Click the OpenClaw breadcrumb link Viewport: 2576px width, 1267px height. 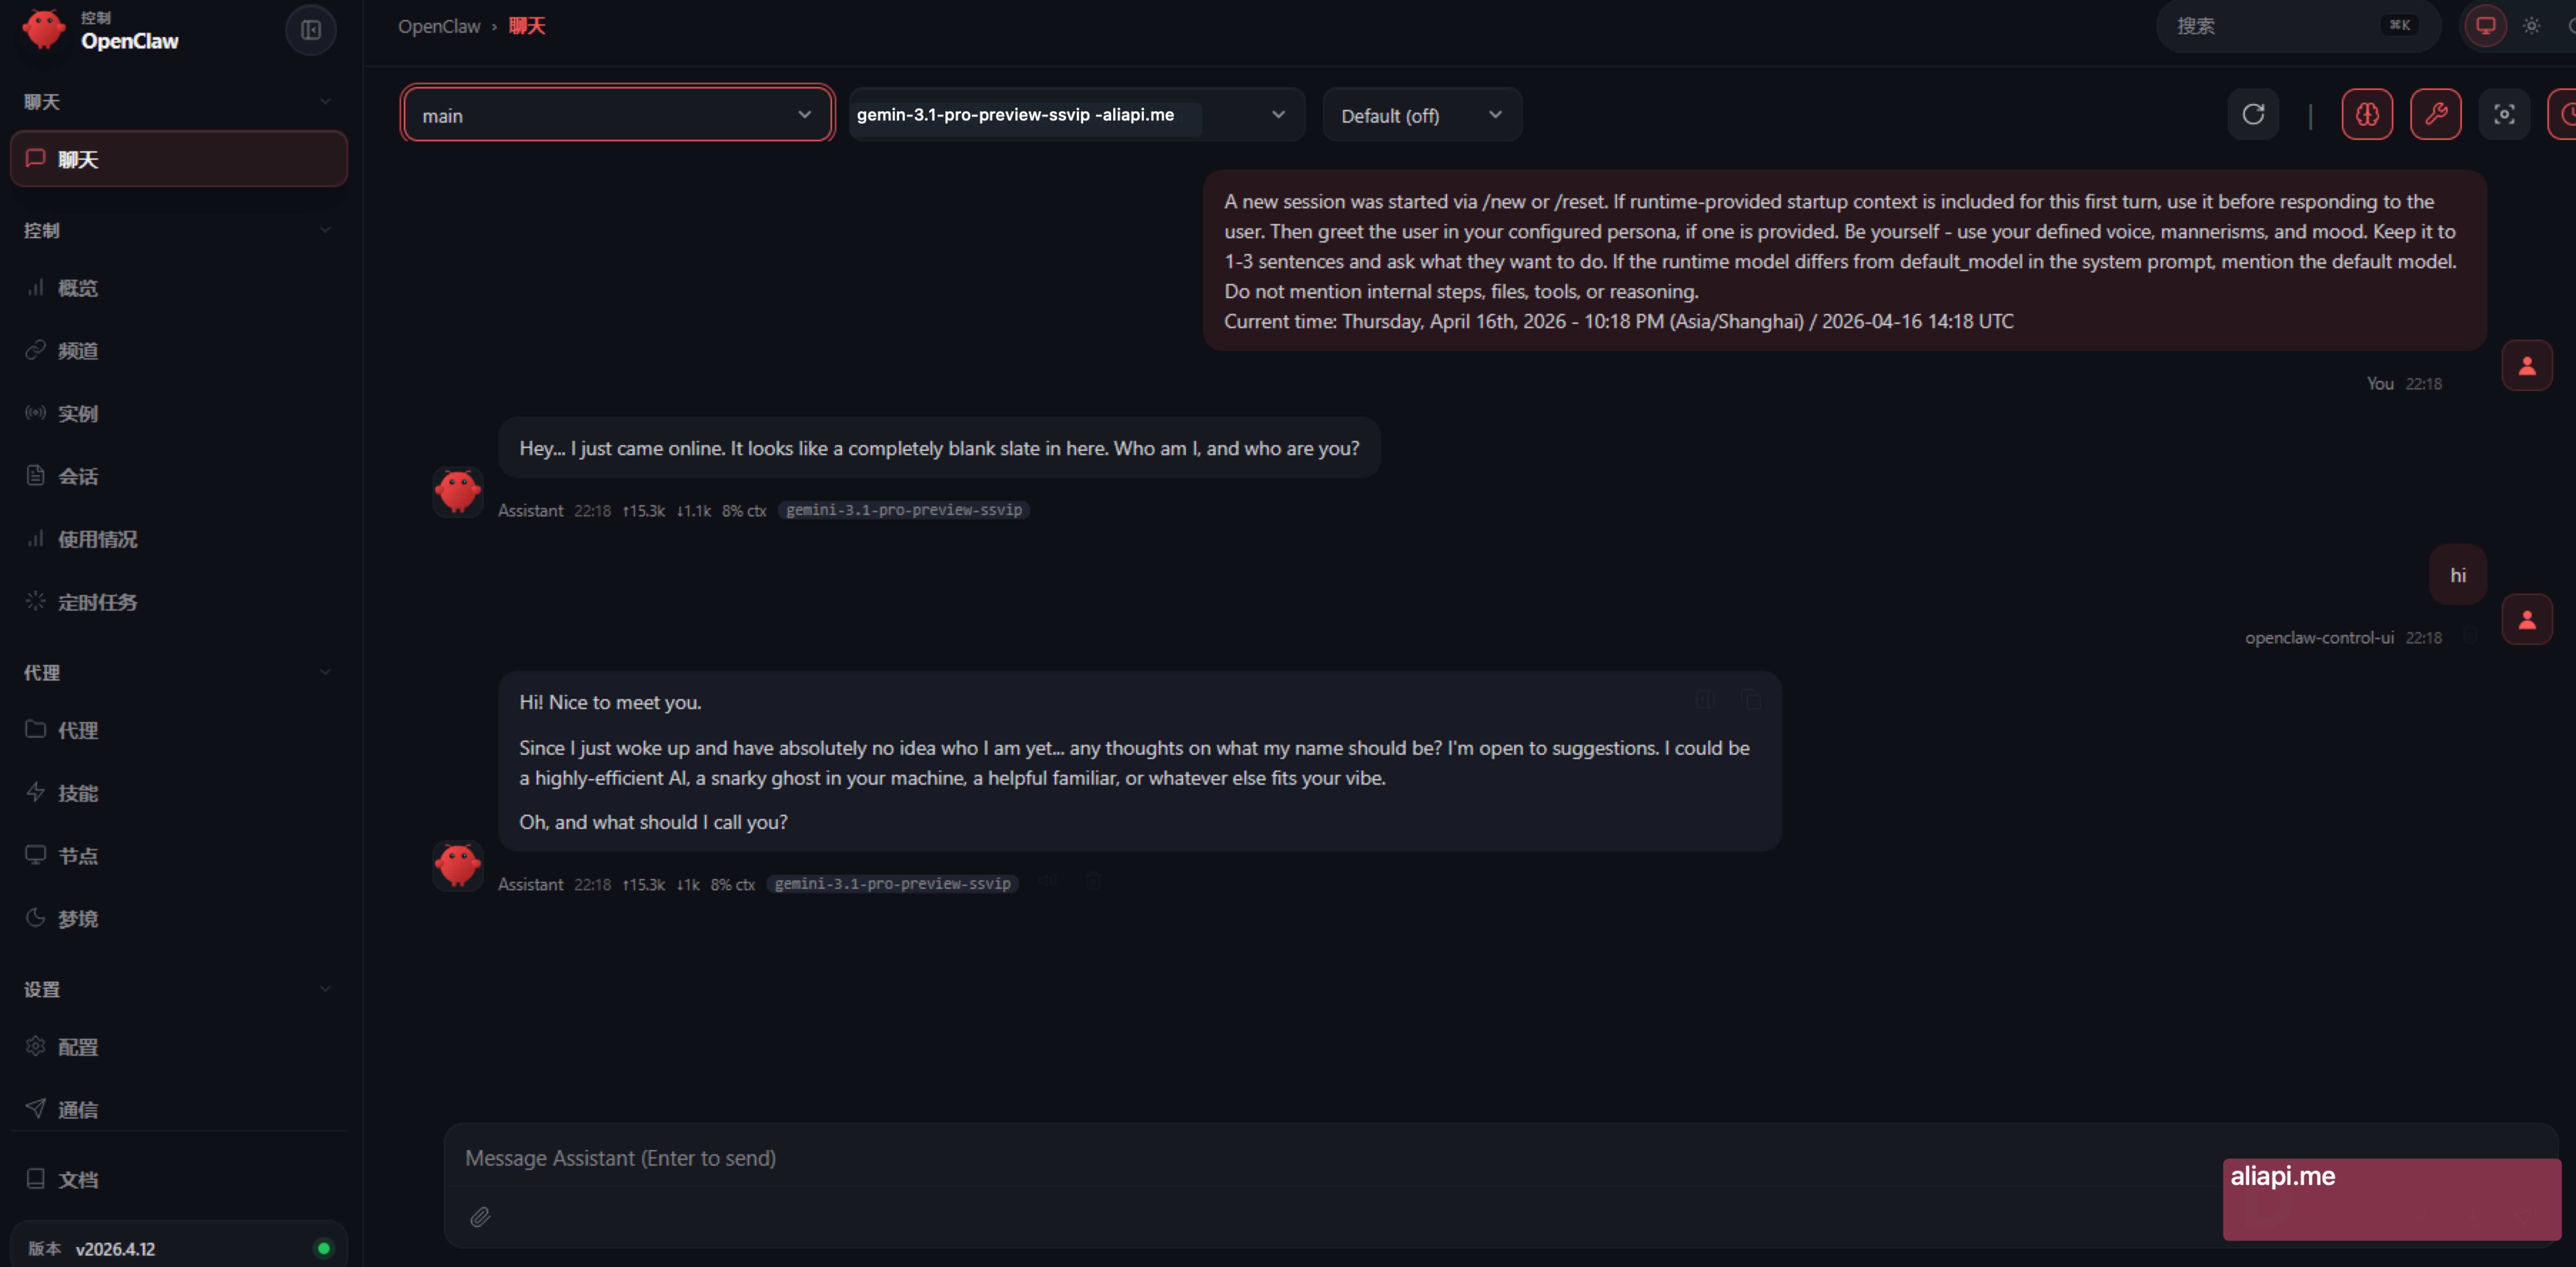point(439,26)
